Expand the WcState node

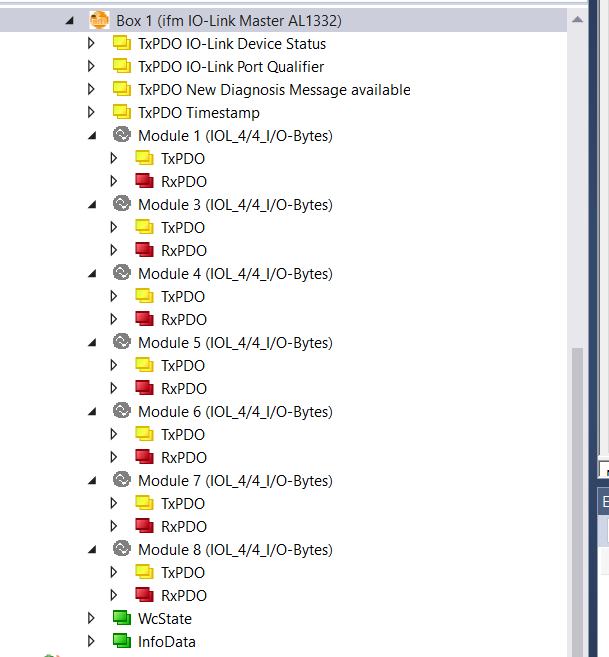[x=91, y=618]
